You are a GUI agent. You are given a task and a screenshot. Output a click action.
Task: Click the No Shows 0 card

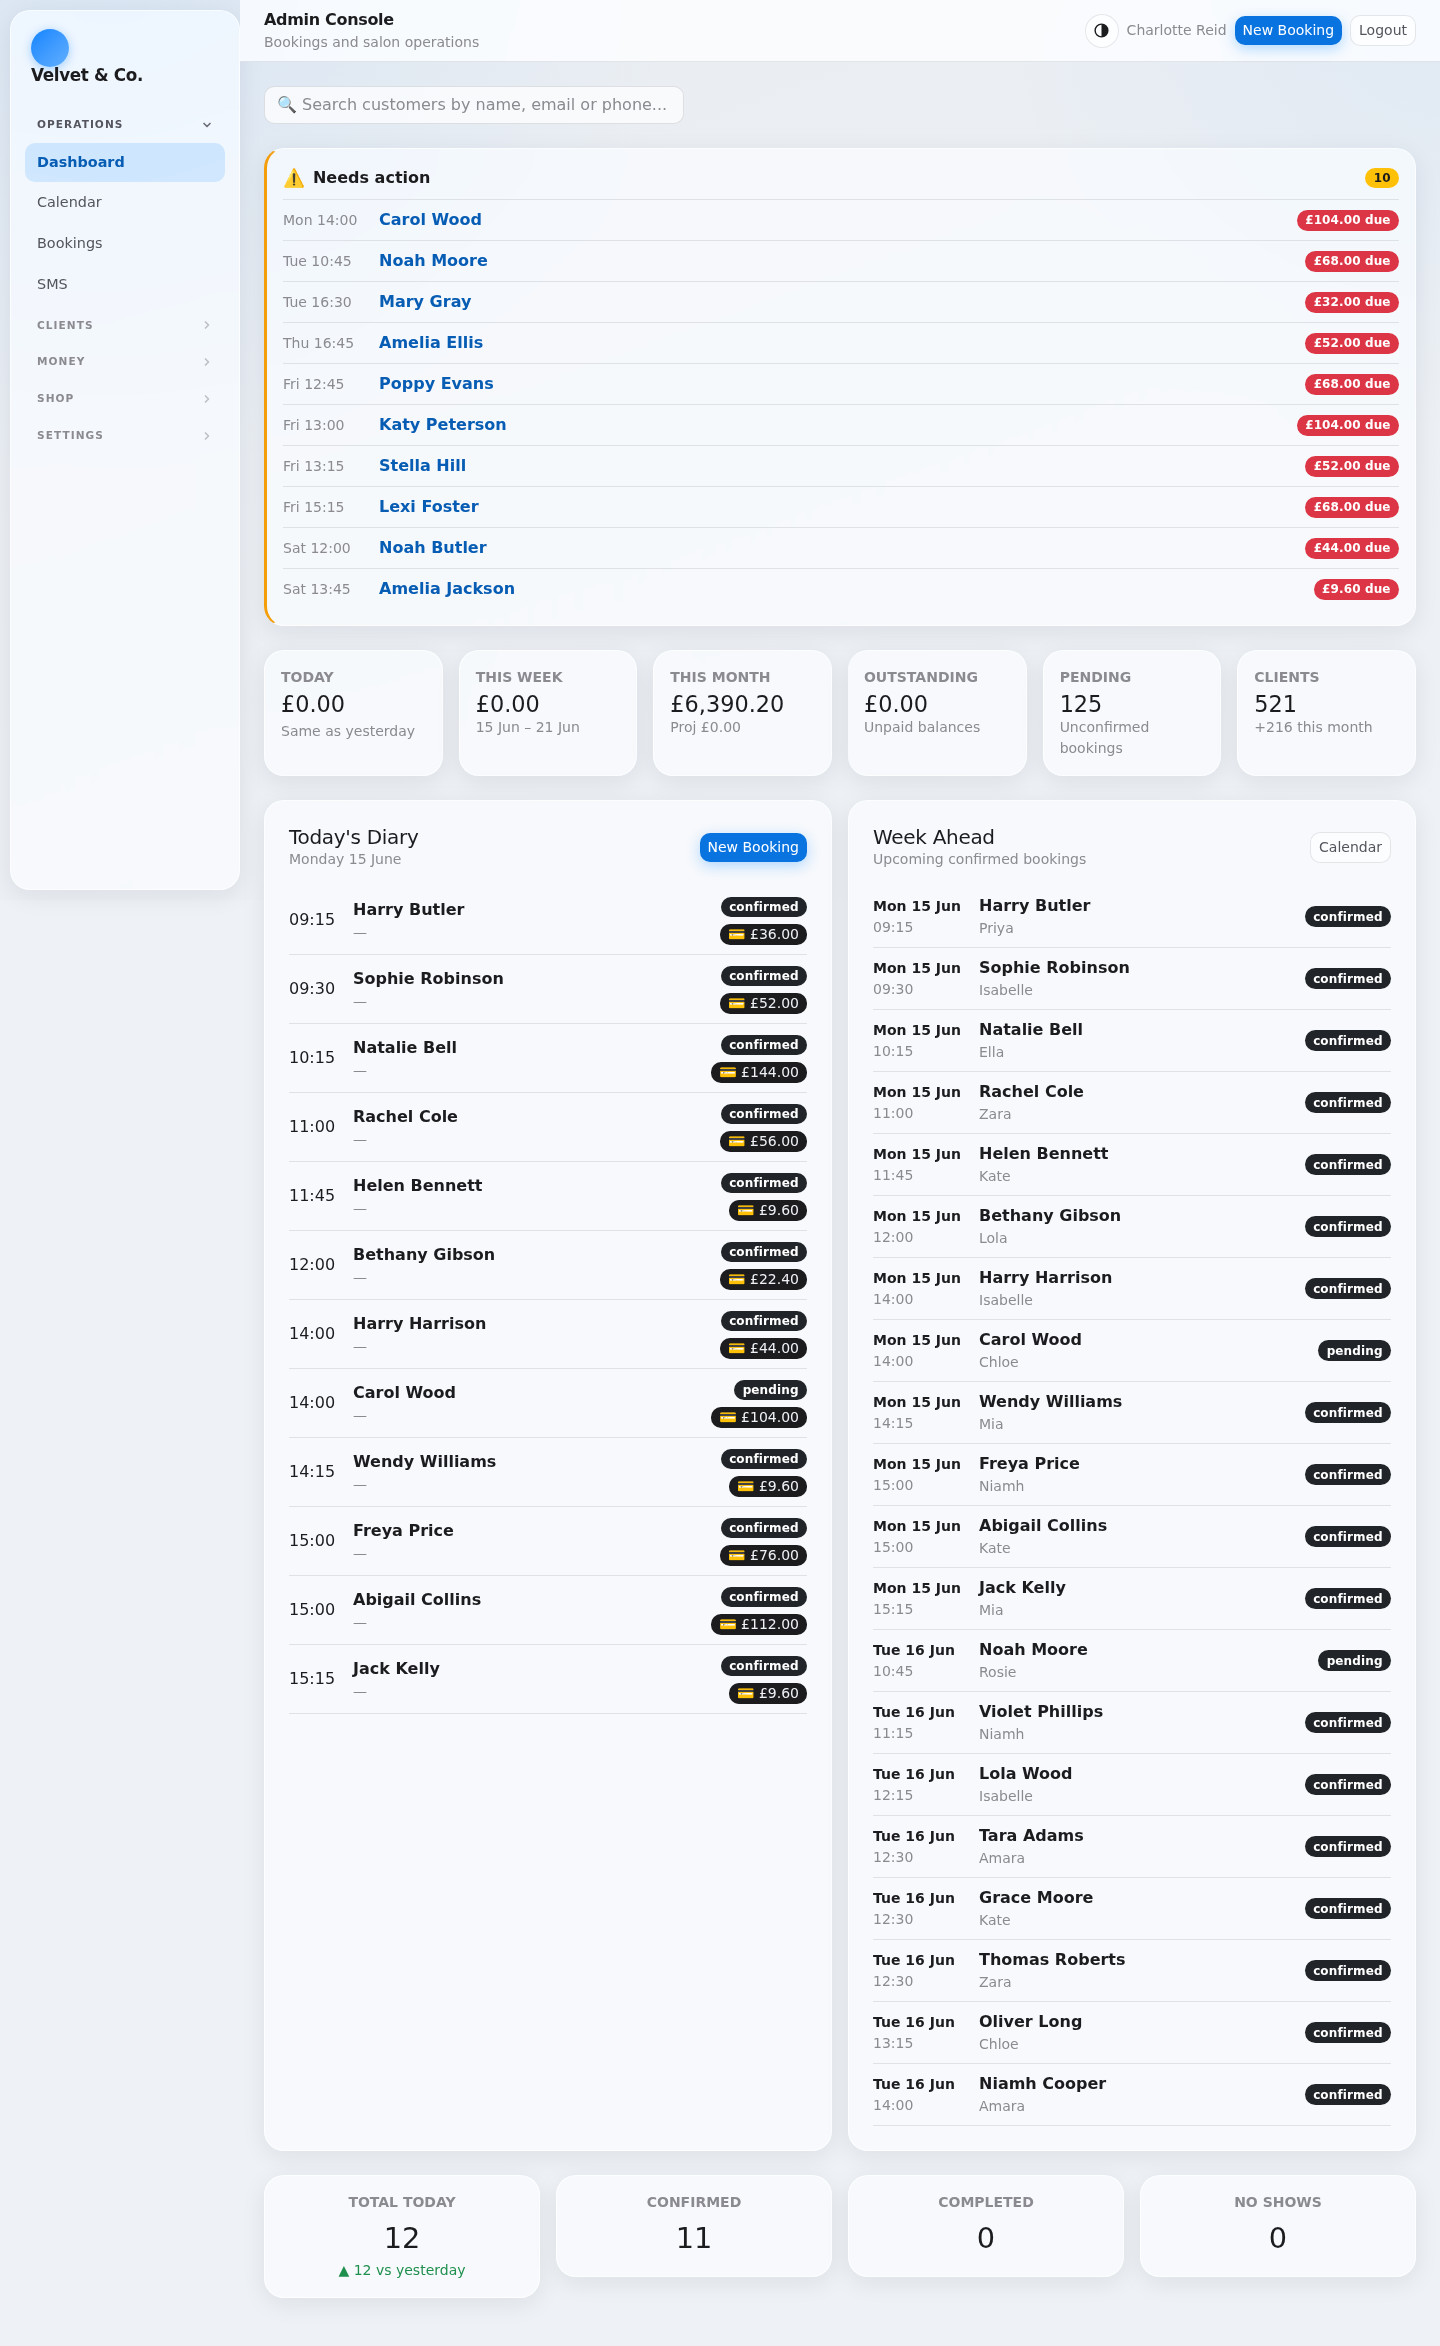point(1278,2226)
